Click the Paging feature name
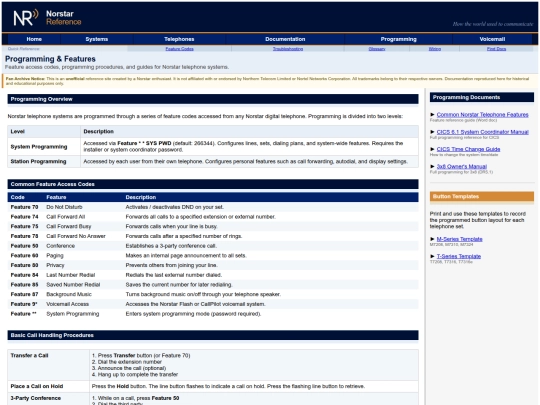Image resolution: width=540 pixels, height=405 pixels. 55,256
